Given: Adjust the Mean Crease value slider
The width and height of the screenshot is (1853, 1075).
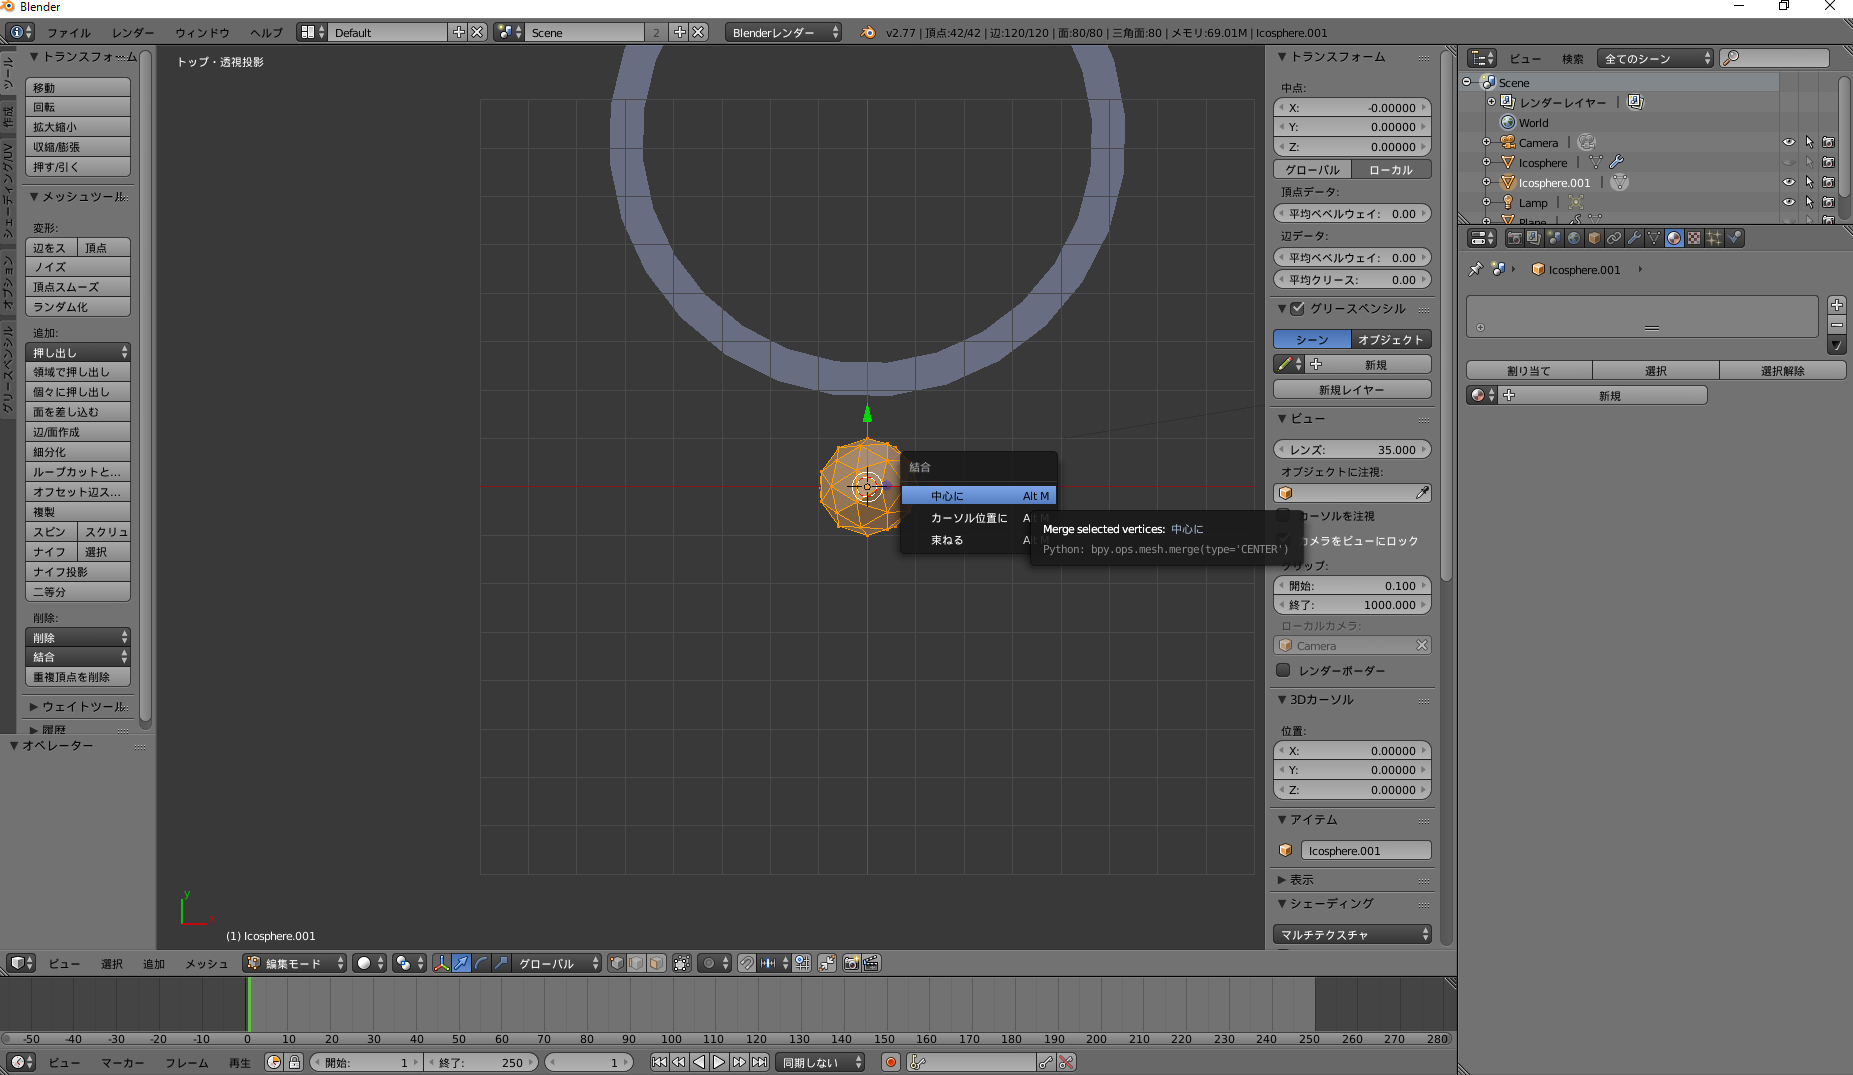Looking at the screenshot, I should (x=1352, y=279).
